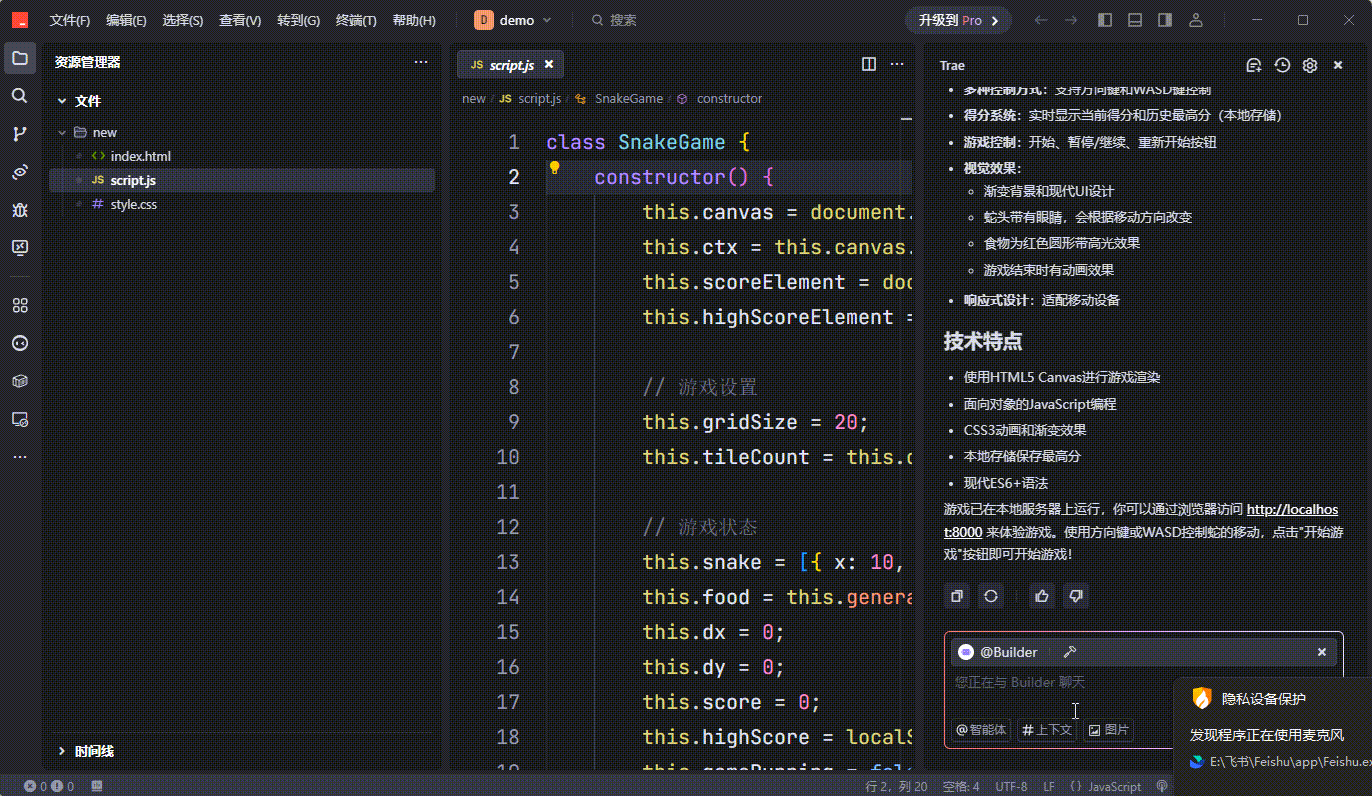Open the demo project dropdown
The image size is (1372, 796).
[x=513, y=20]
